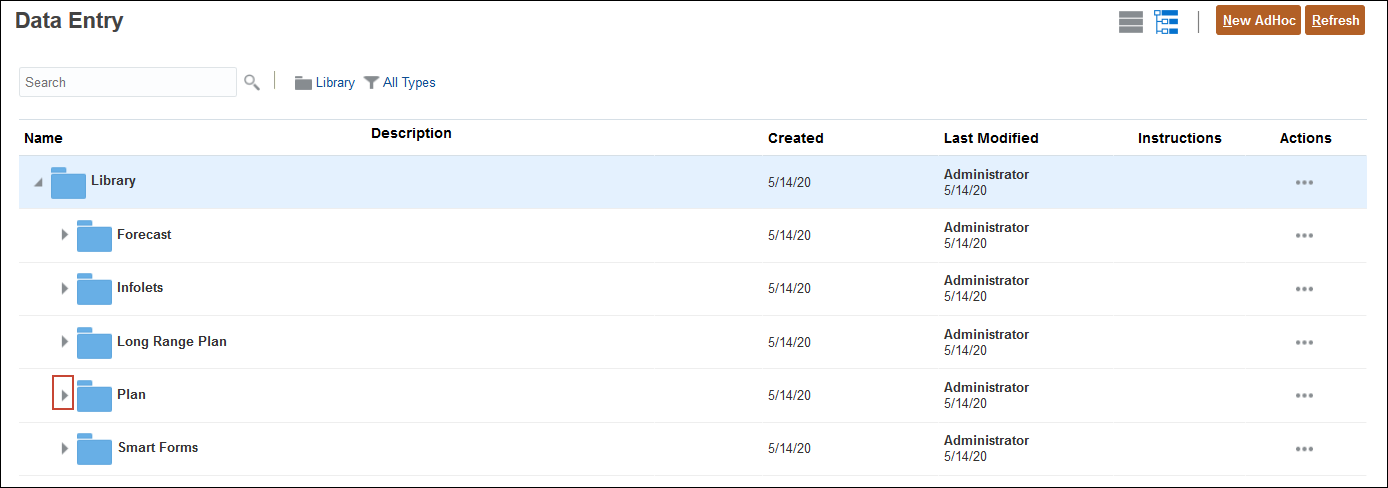Image resolution: width=1388 pixels, height=488 pixels.
Task: Click the Library breadcrumb link
Action: [x=334, y=83]
